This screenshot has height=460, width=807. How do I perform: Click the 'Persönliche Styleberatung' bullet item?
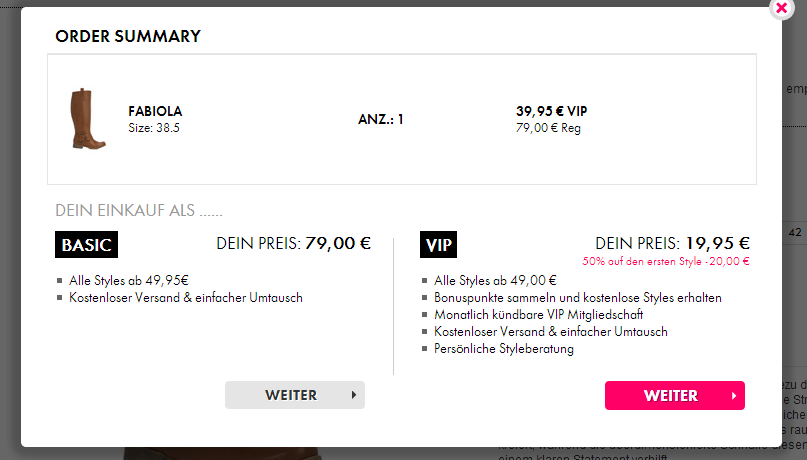(504, 349)
